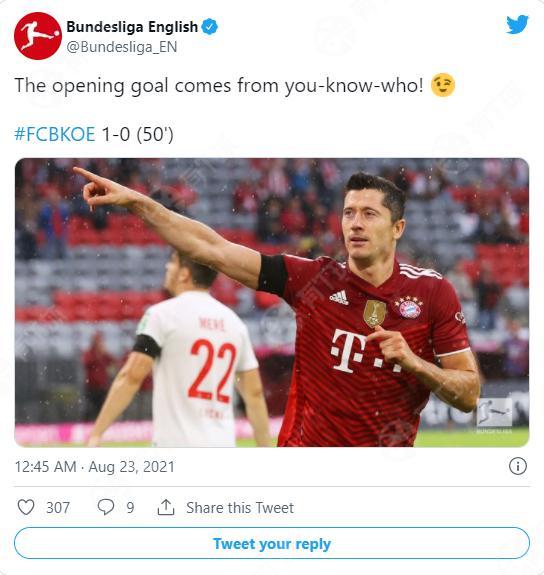The image size is (544, 575).
Task: Open replies via the speech bubble icon
Action: pyautogui.click(x=106, y=507)
